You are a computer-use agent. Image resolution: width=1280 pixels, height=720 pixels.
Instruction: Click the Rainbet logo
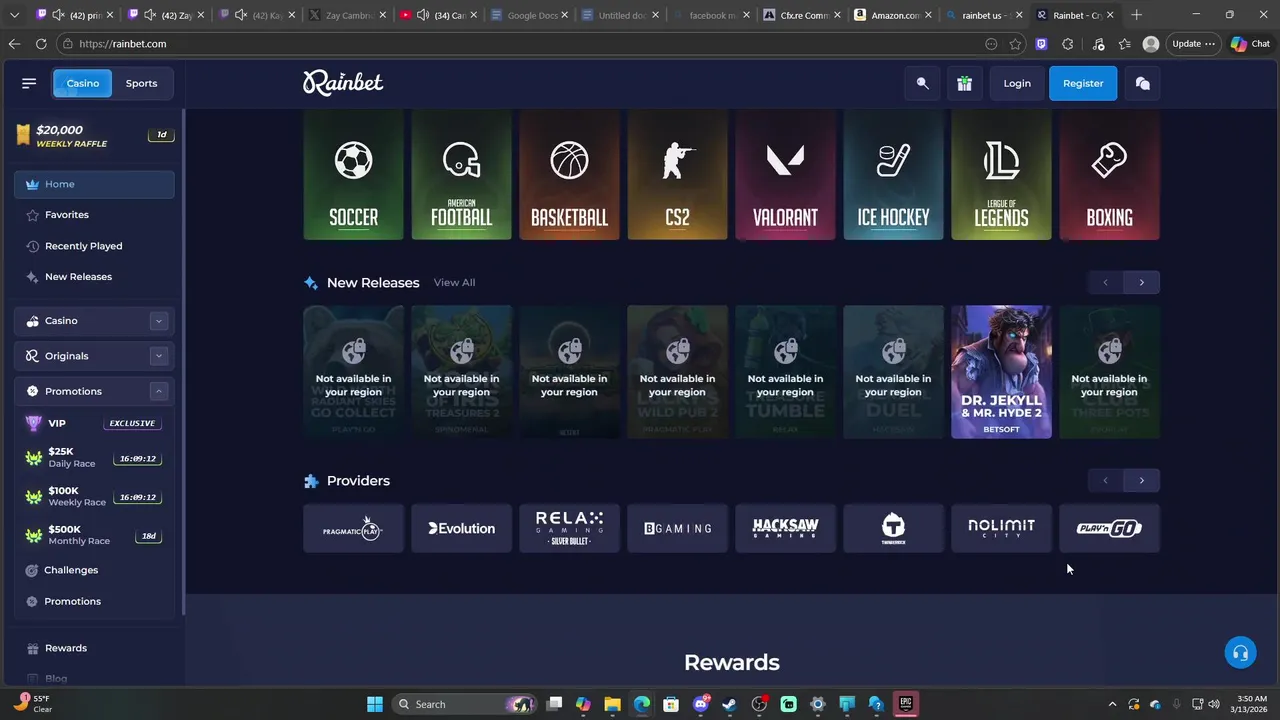(x=343, y=83)
